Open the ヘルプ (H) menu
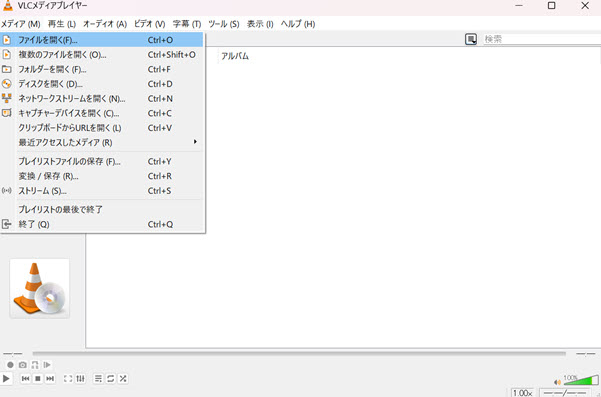 click(297, 24)
